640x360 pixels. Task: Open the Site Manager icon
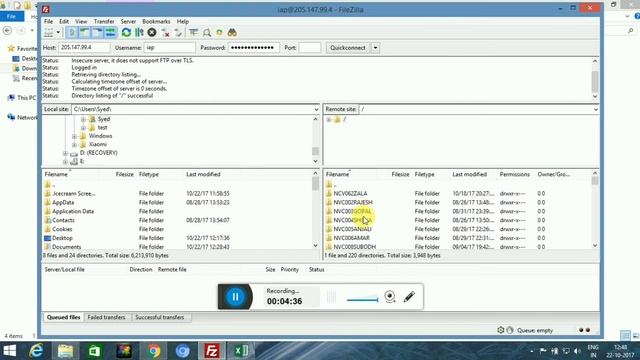pyautogui.click(x=49, y=32)
